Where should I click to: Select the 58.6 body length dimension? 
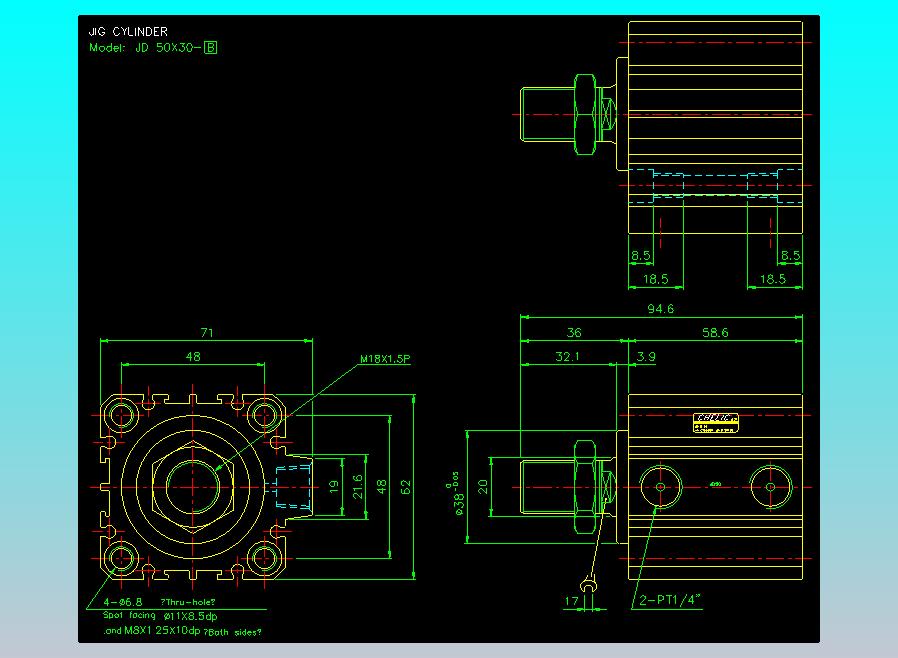[715, 332]
